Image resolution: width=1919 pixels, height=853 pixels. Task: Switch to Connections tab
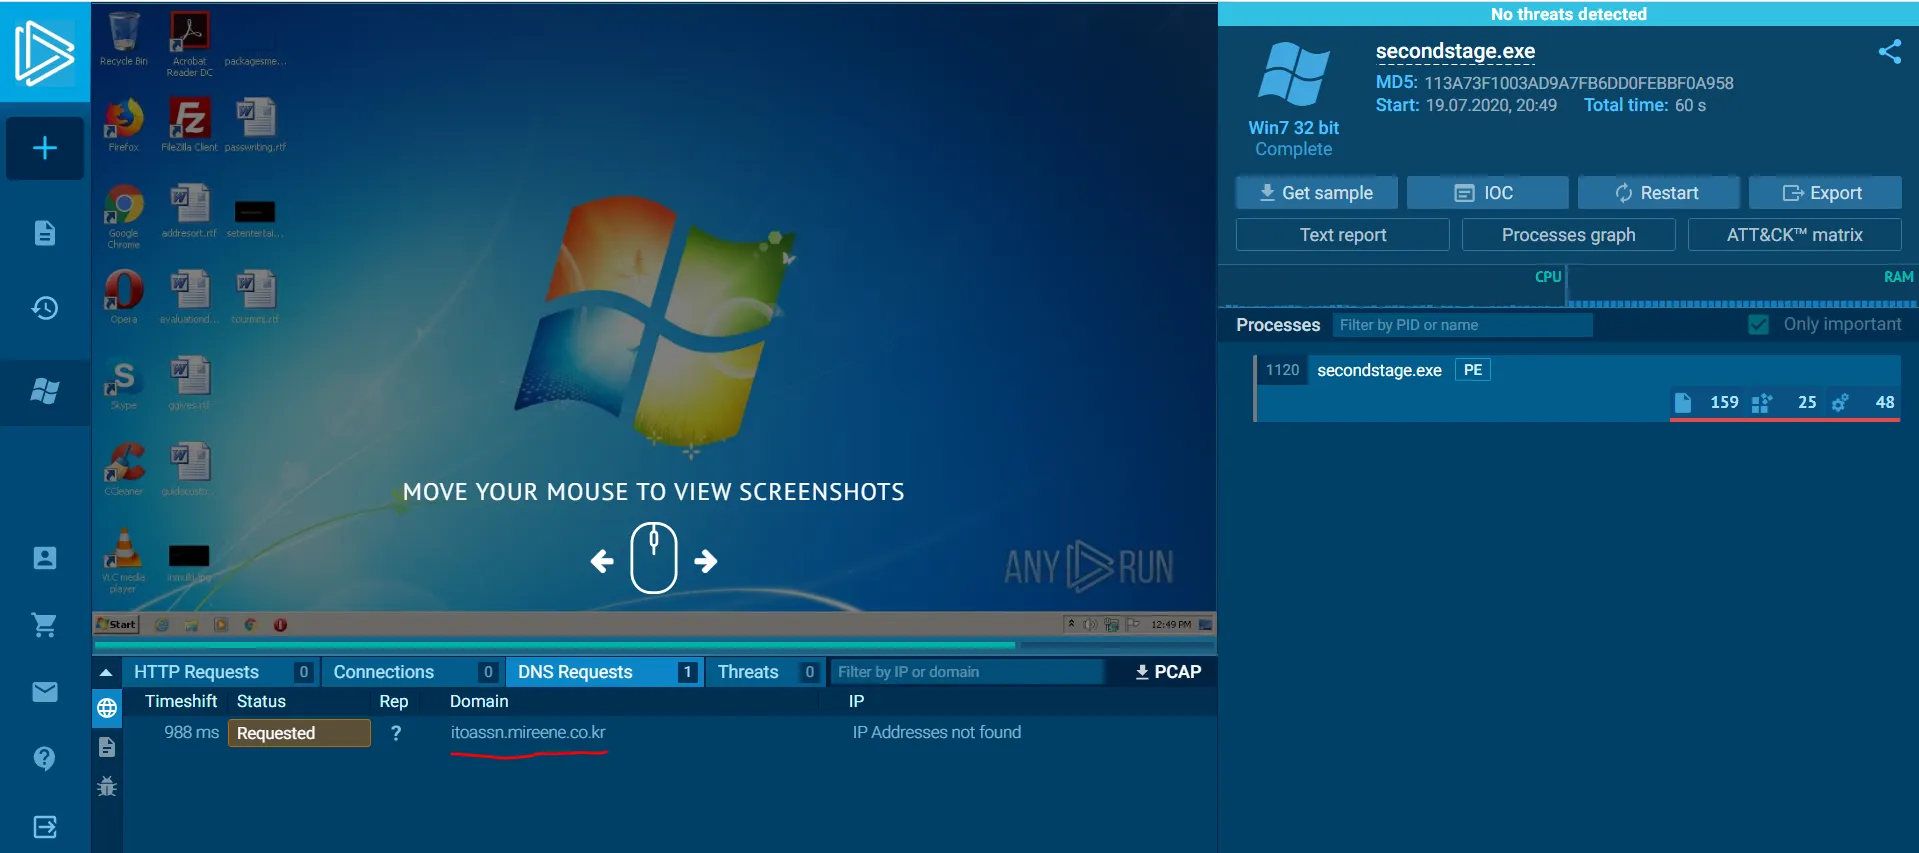coord(414,672)
